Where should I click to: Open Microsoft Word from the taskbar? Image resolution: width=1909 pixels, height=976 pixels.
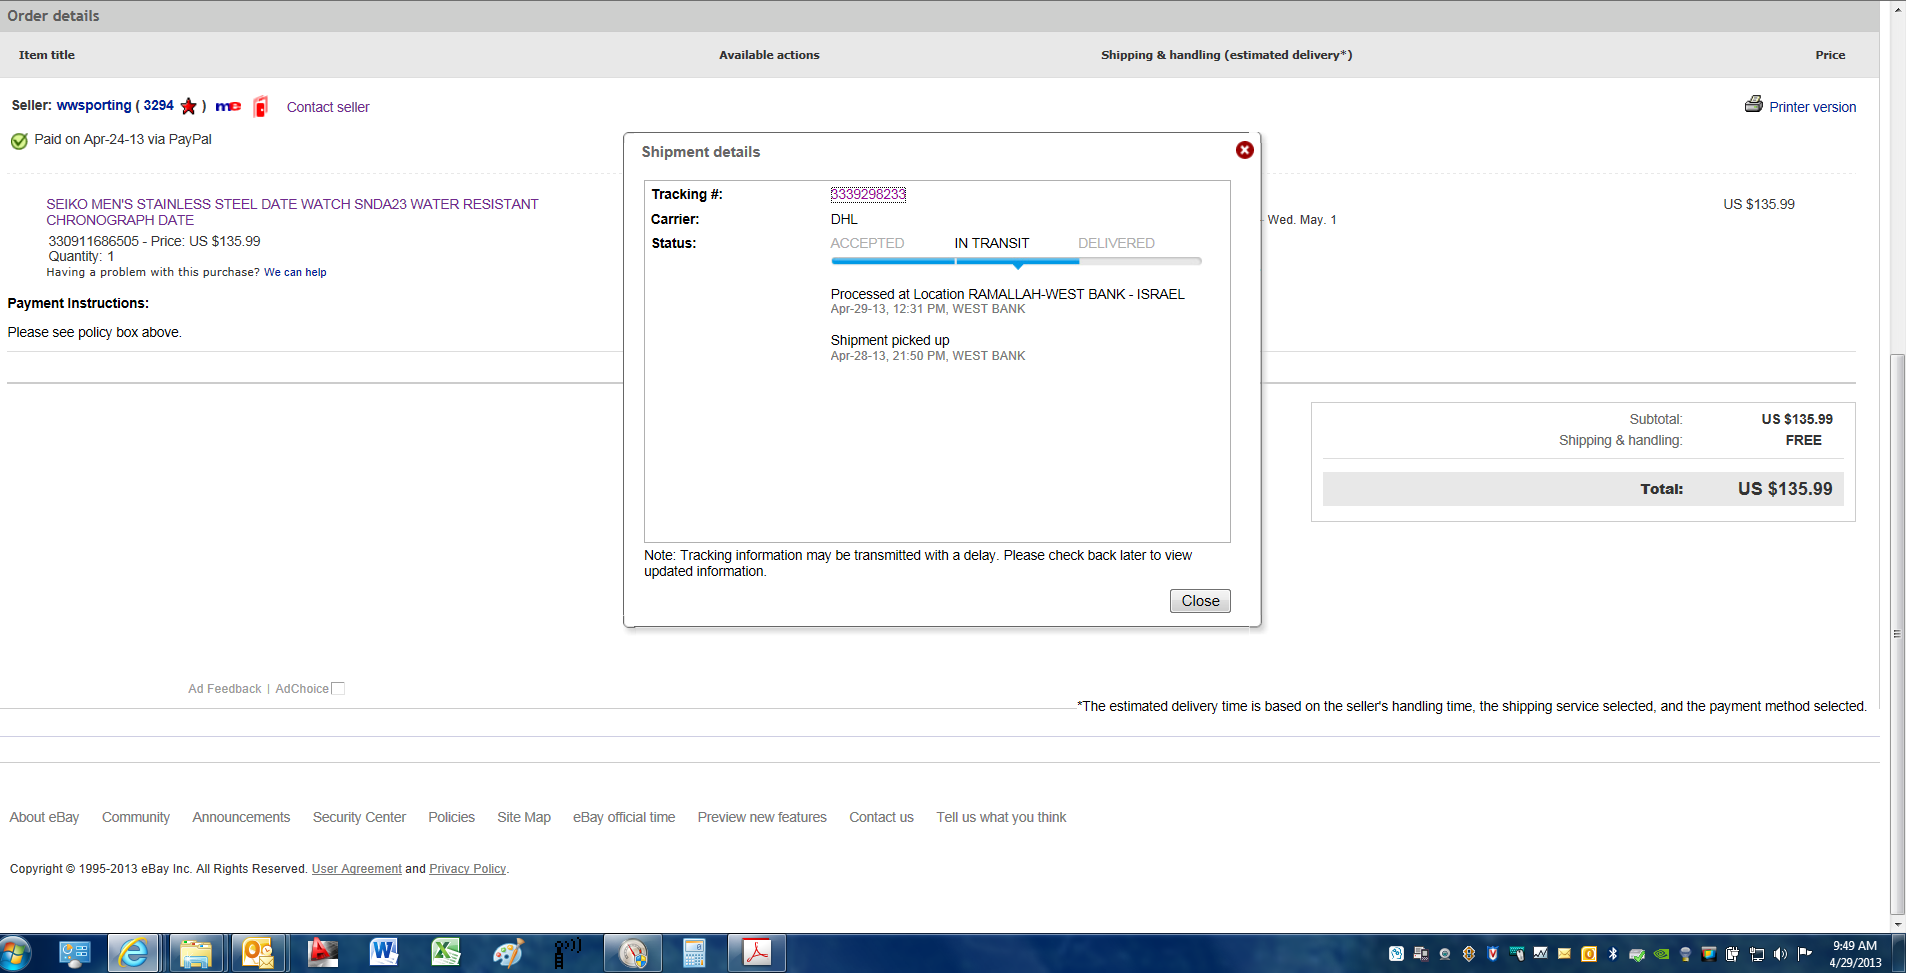tap(383, 954)
